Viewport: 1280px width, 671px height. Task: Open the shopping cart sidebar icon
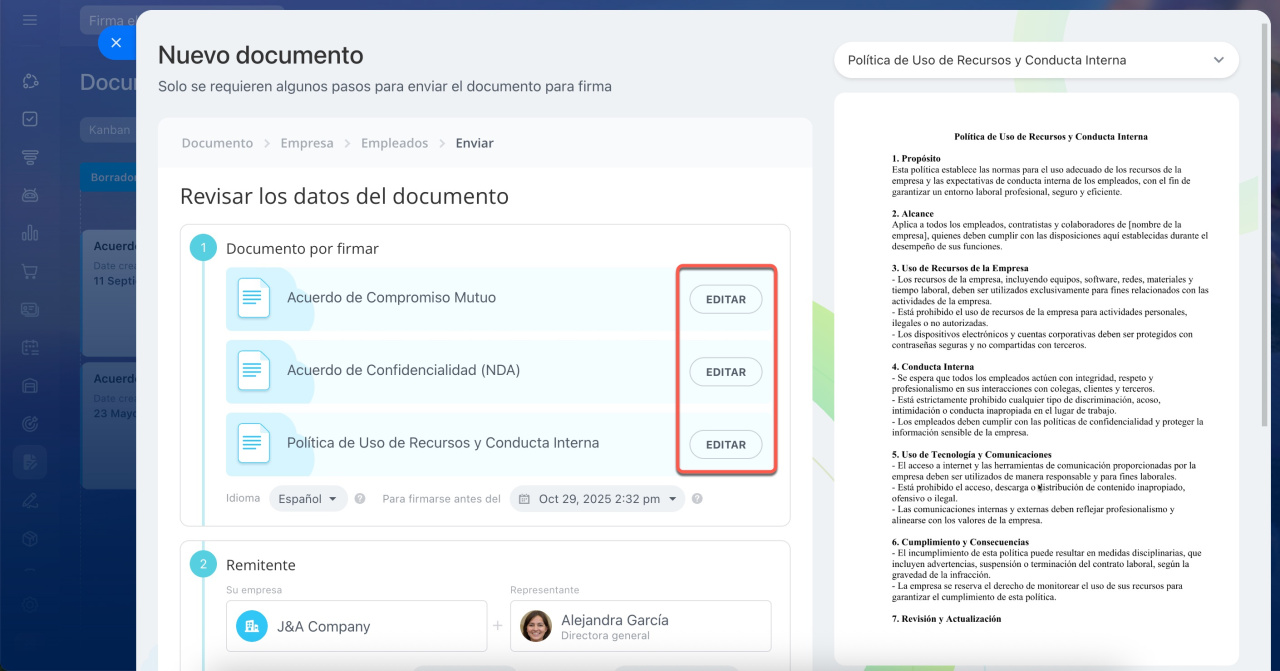click(30, 271)
